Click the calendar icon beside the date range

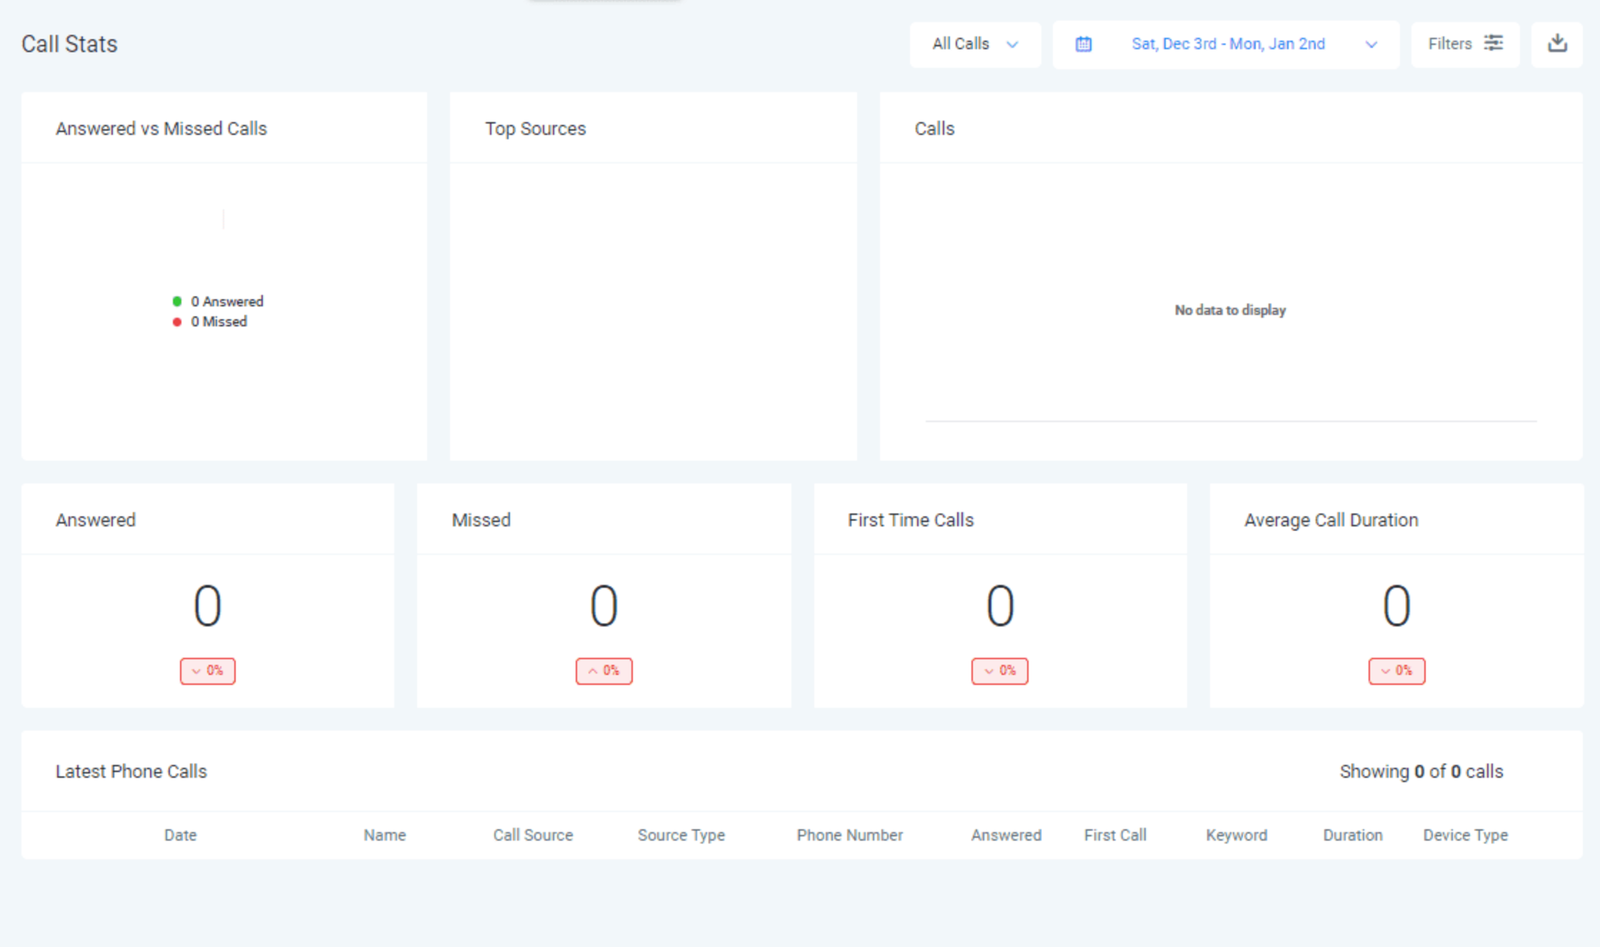[x=1083, y=44]
